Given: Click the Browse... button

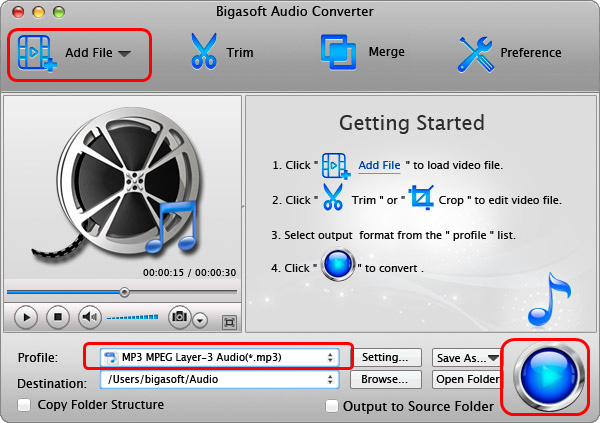Looking at the screenshot, I should tap(386, 379).
